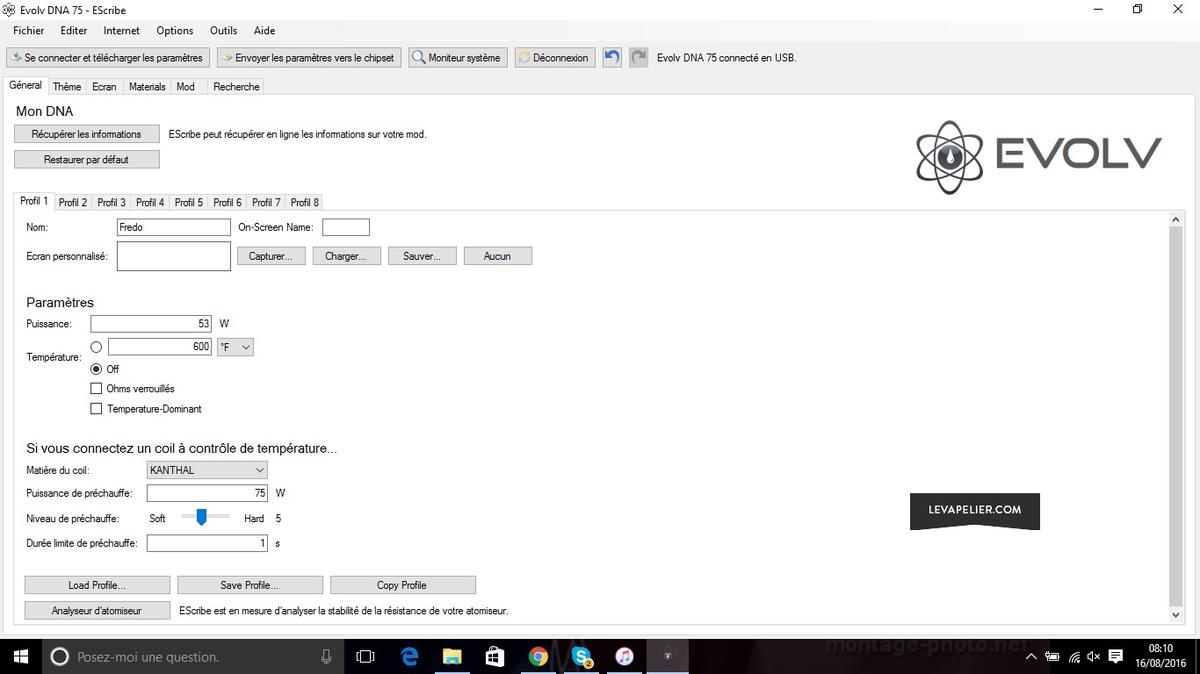Switch to the Materials tab
Viewport: 1200px width, 674px height.
point(147,87)
